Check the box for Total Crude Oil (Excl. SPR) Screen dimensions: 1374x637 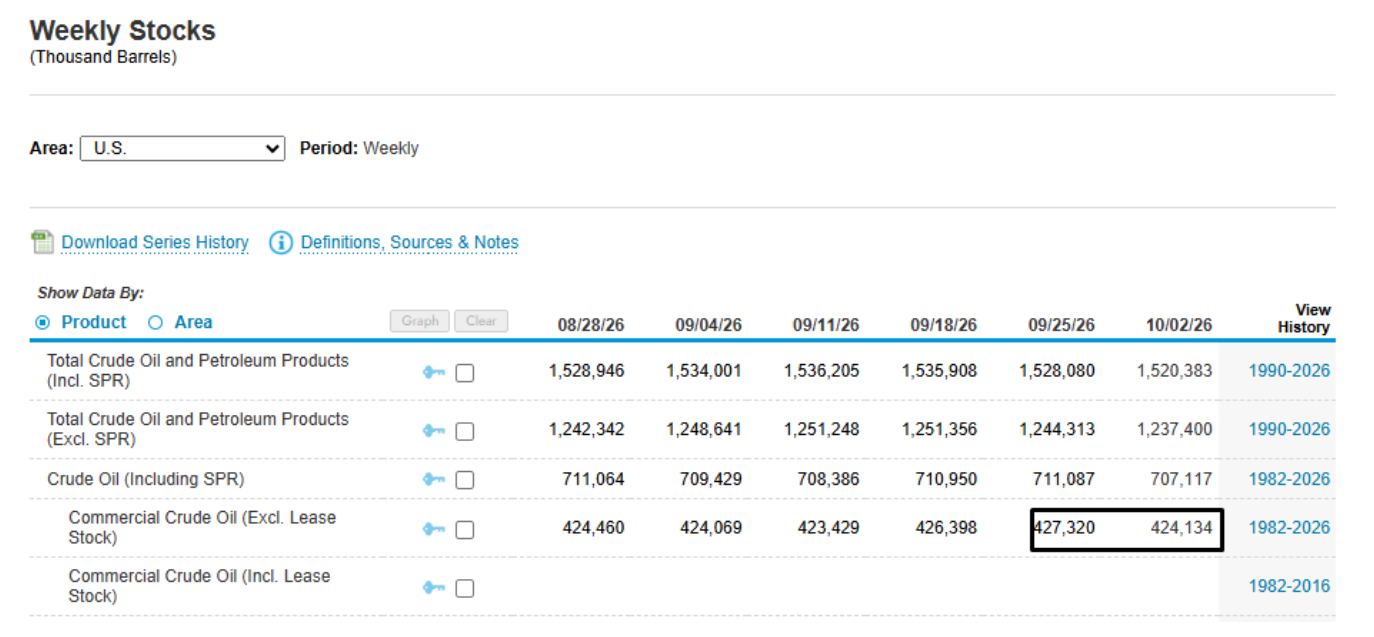pos(465,432)
